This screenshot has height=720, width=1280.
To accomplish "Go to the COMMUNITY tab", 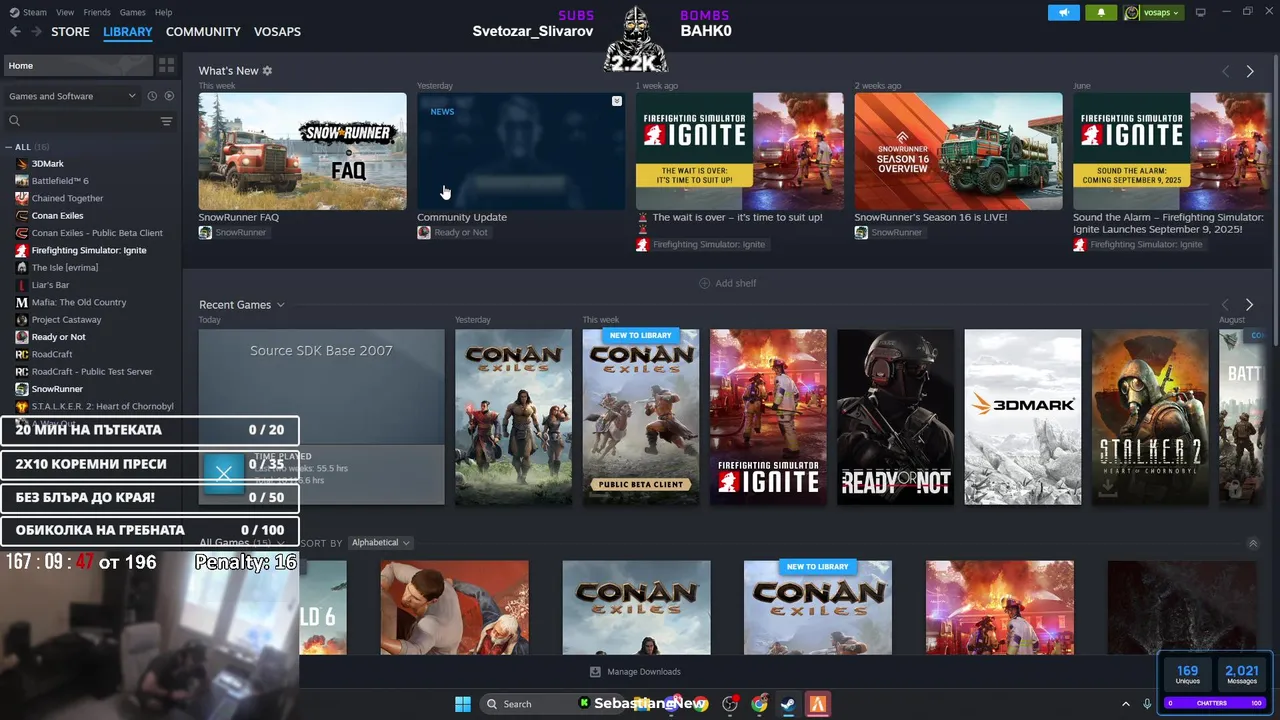I will (203, 32).
